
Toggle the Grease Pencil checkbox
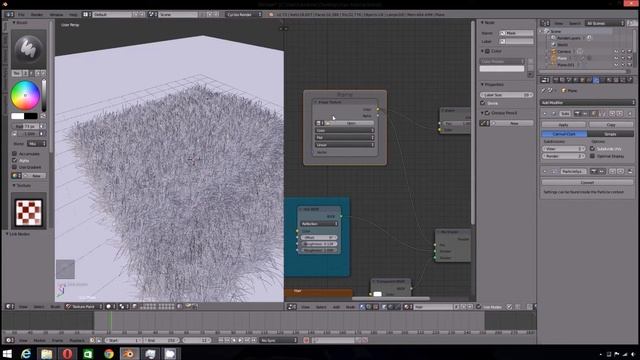tap(487, 113)
